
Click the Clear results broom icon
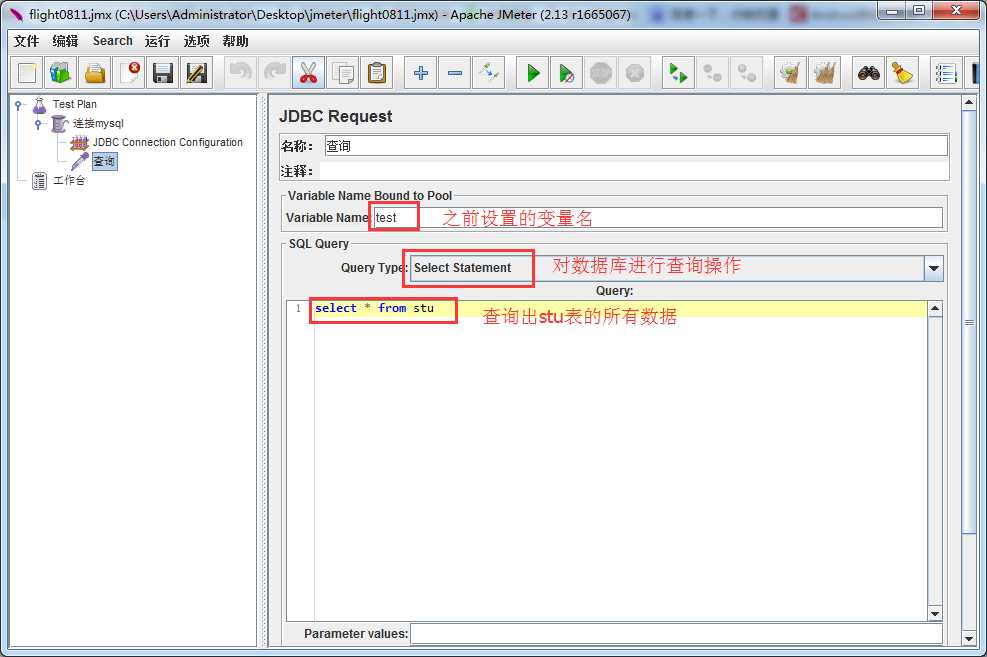pos(790,74)
